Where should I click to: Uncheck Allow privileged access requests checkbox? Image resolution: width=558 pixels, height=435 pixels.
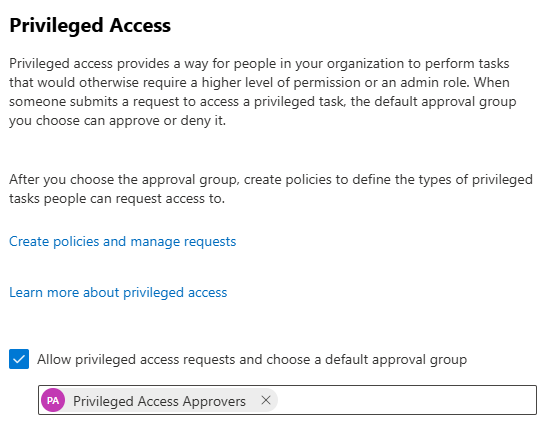pos(19,359)
